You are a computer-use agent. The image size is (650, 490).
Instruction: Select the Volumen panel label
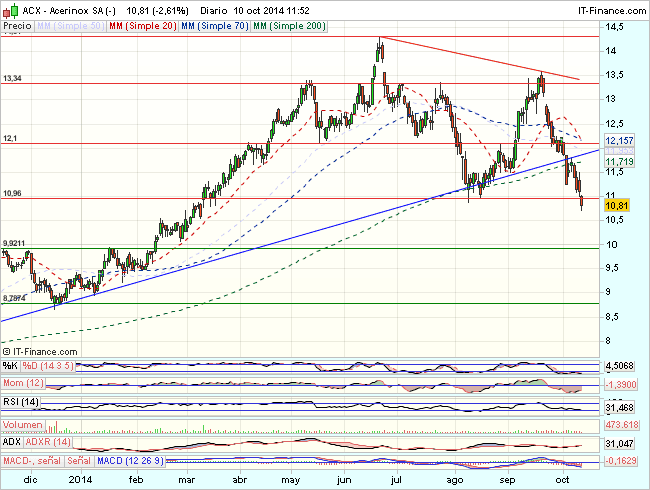(24, 423)
